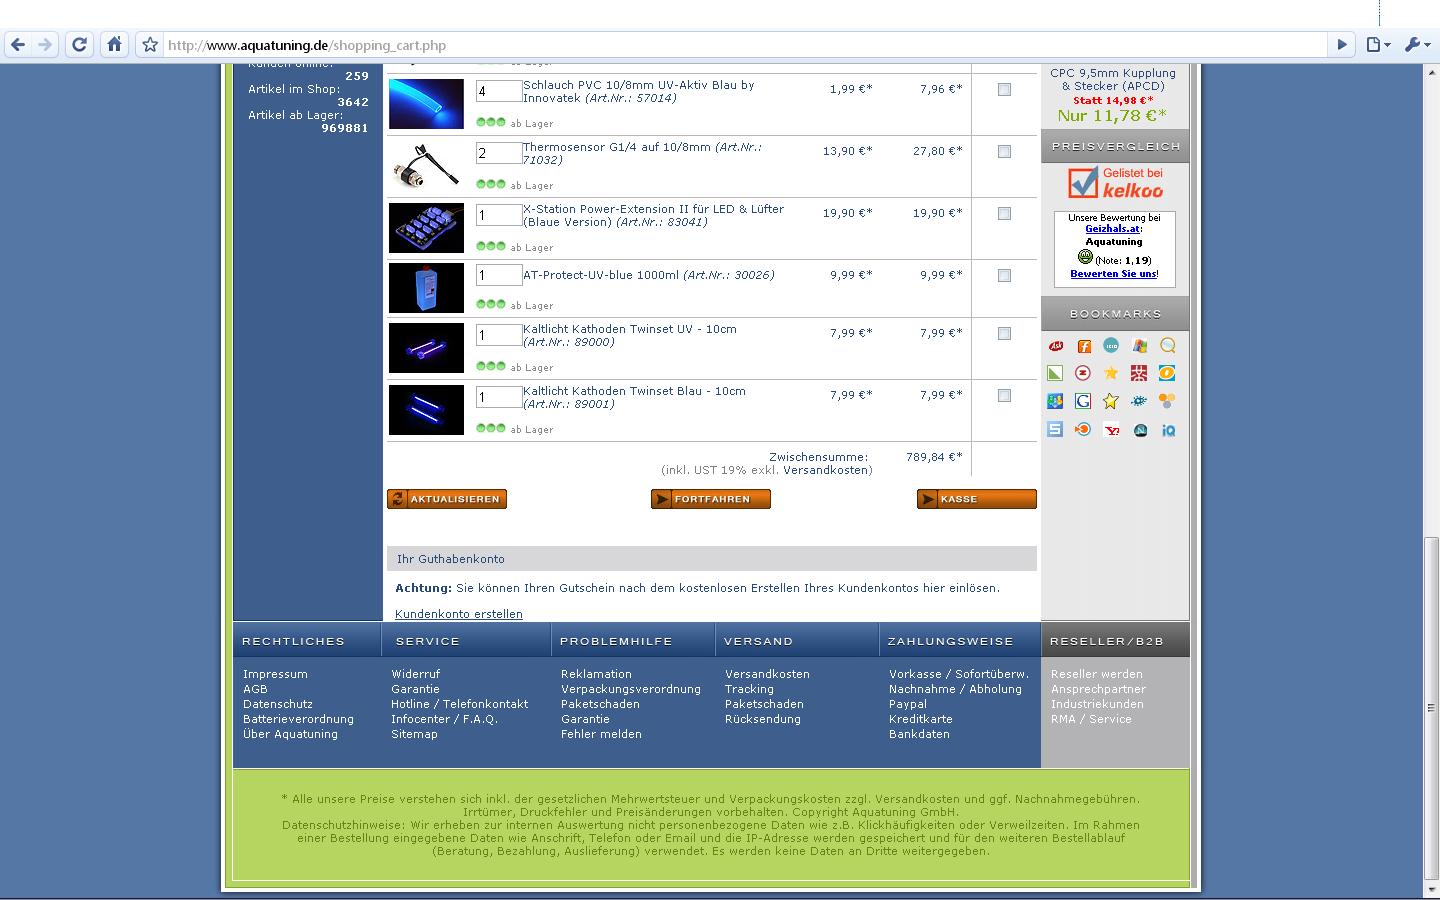
Task: Click the red maze-pattern bookmark icon
Action: [1139, 373]
